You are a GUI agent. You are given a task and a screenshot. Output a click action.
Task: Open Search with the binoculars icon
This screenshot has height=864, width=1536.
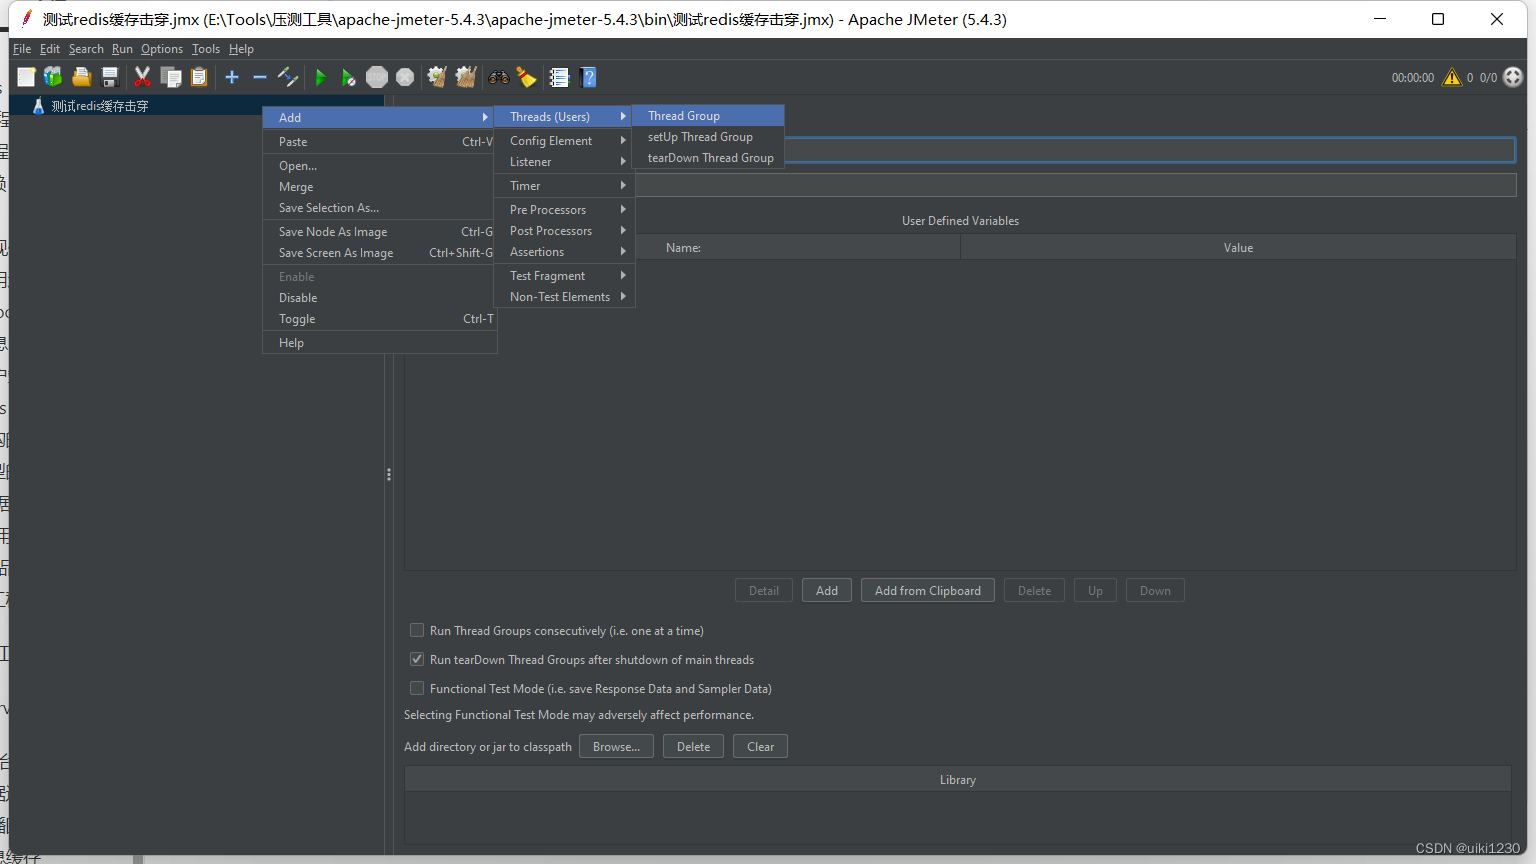point(498,77)
